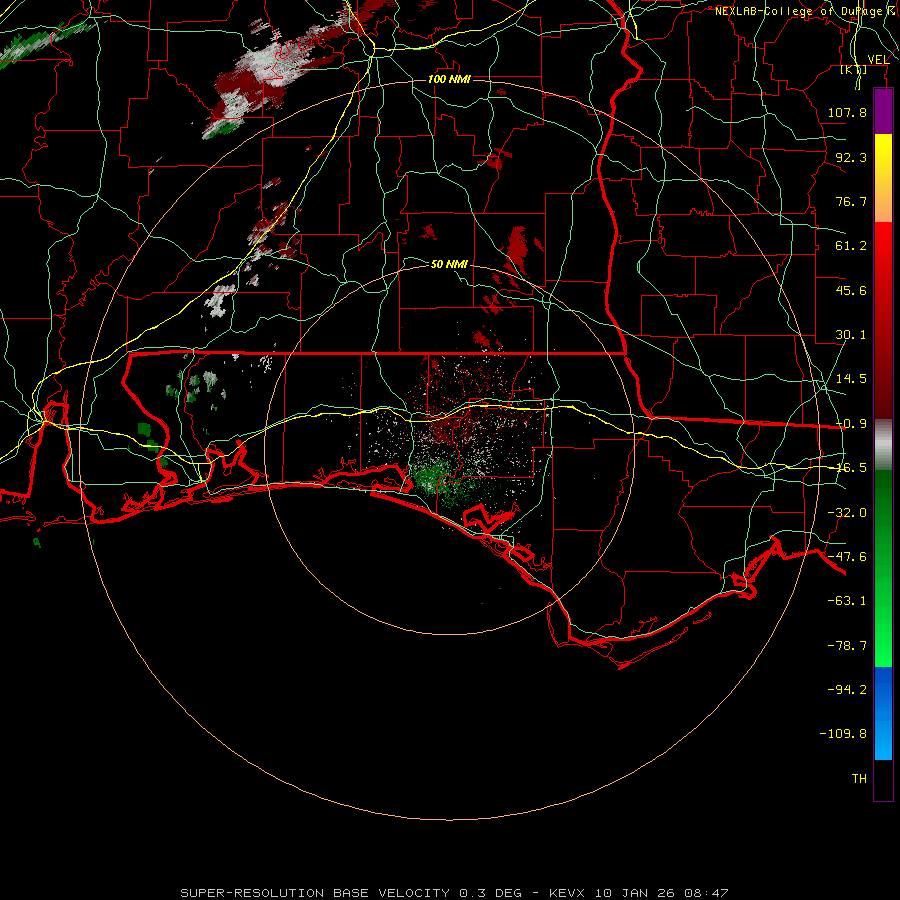Click the -32.0 legend value

[x=847, y=513]
